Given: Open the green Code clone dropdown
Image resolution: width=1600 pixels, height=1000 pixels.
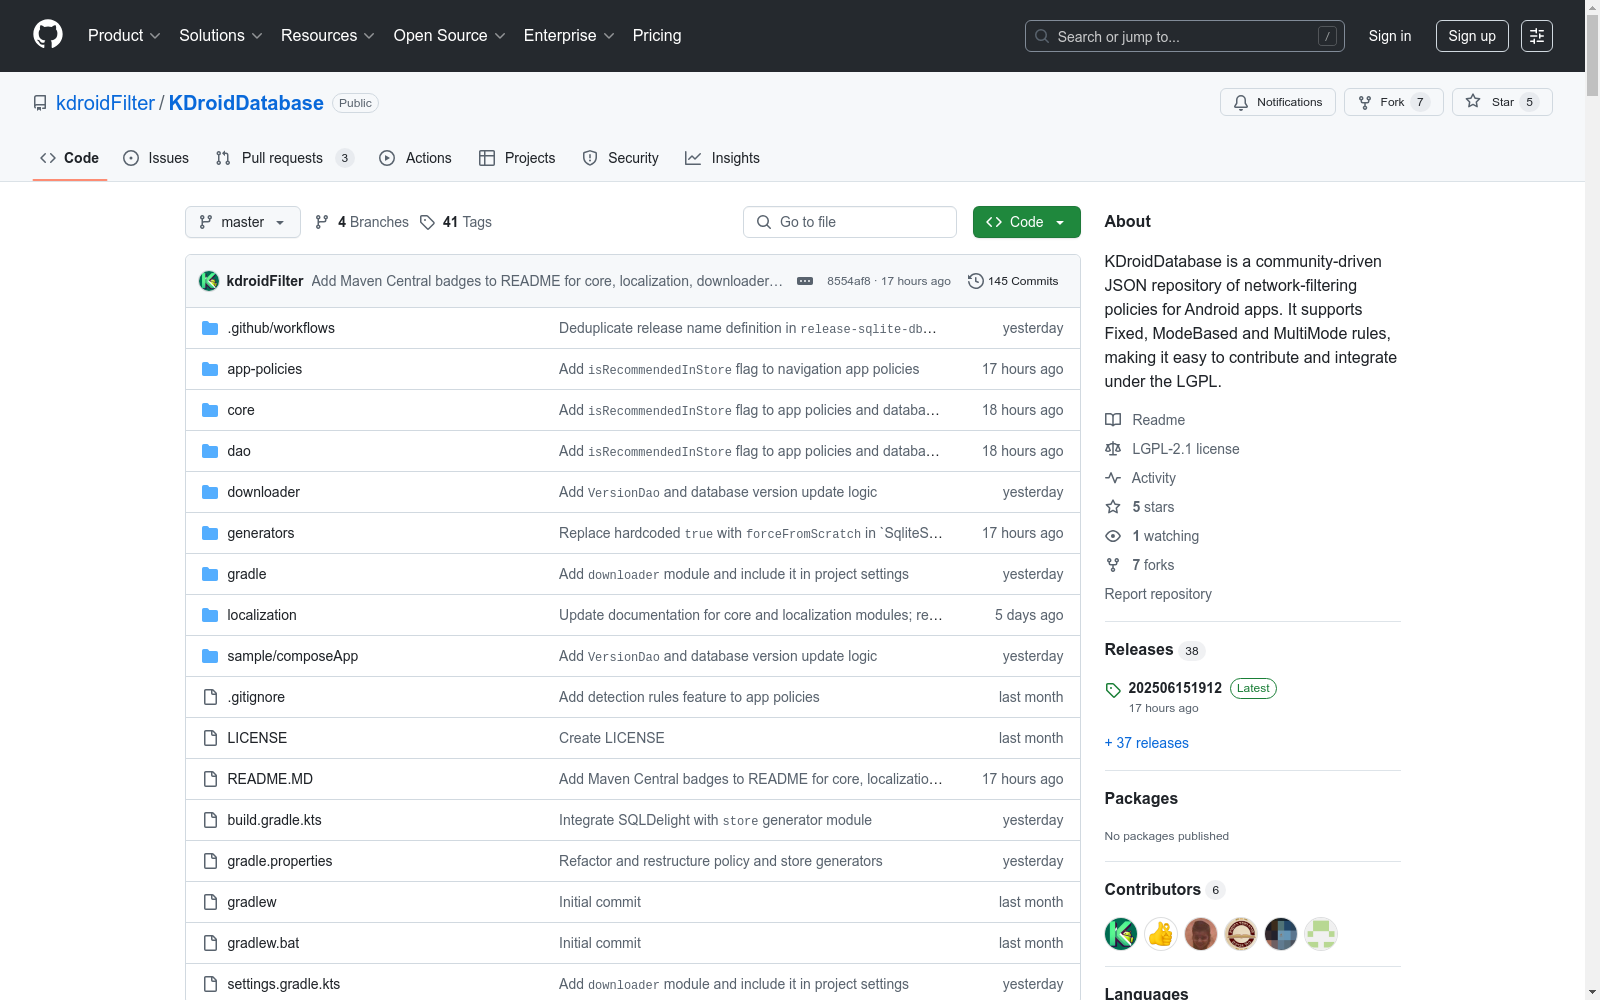Looking at the screenshot, I should point(1026,222).
